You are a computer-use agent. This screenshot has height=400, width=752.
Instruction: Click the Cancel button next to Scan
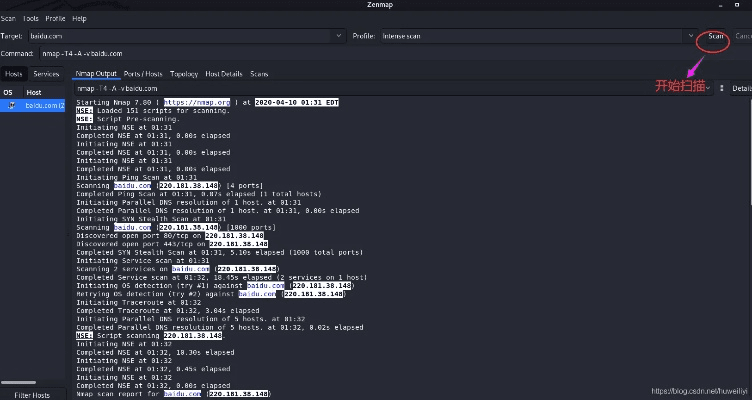pyautogui.click(x=743, y=36)
